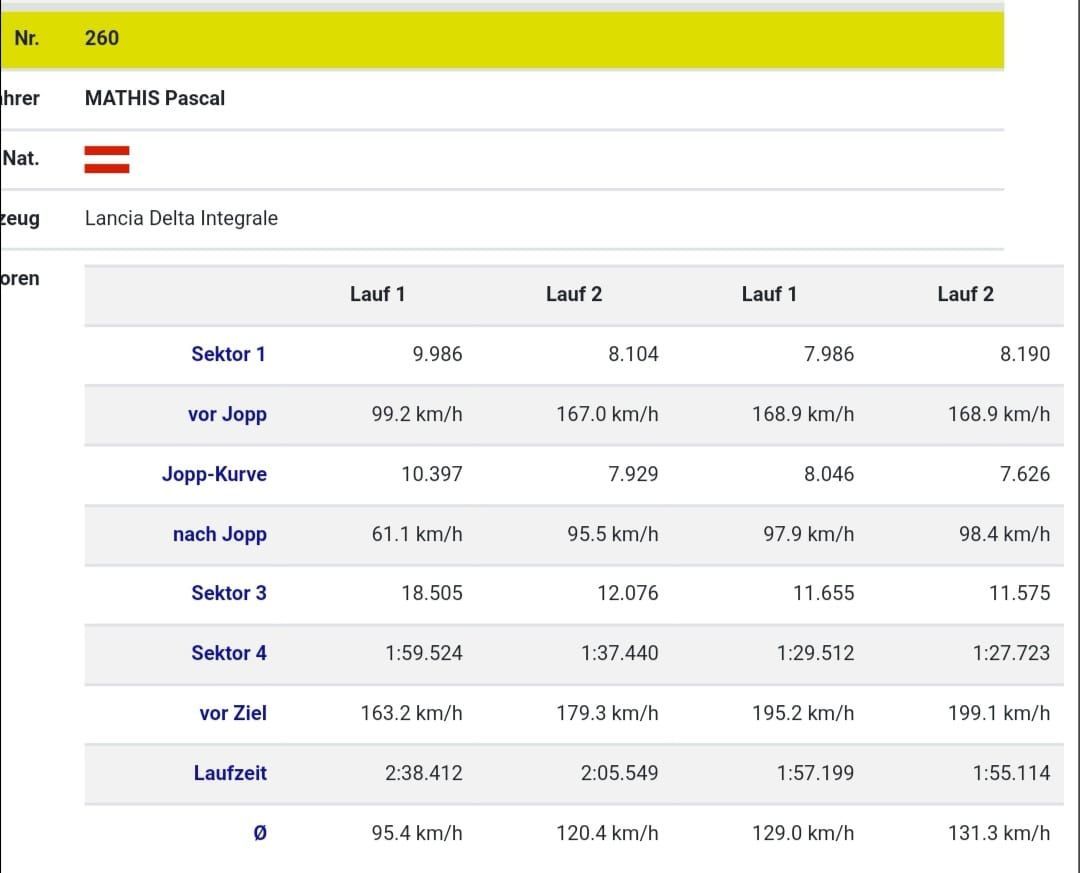Select the Sektor 3 time 11.655
Image resolution: width=1080 pixels, height=873 pixels.
click(823, 593)
